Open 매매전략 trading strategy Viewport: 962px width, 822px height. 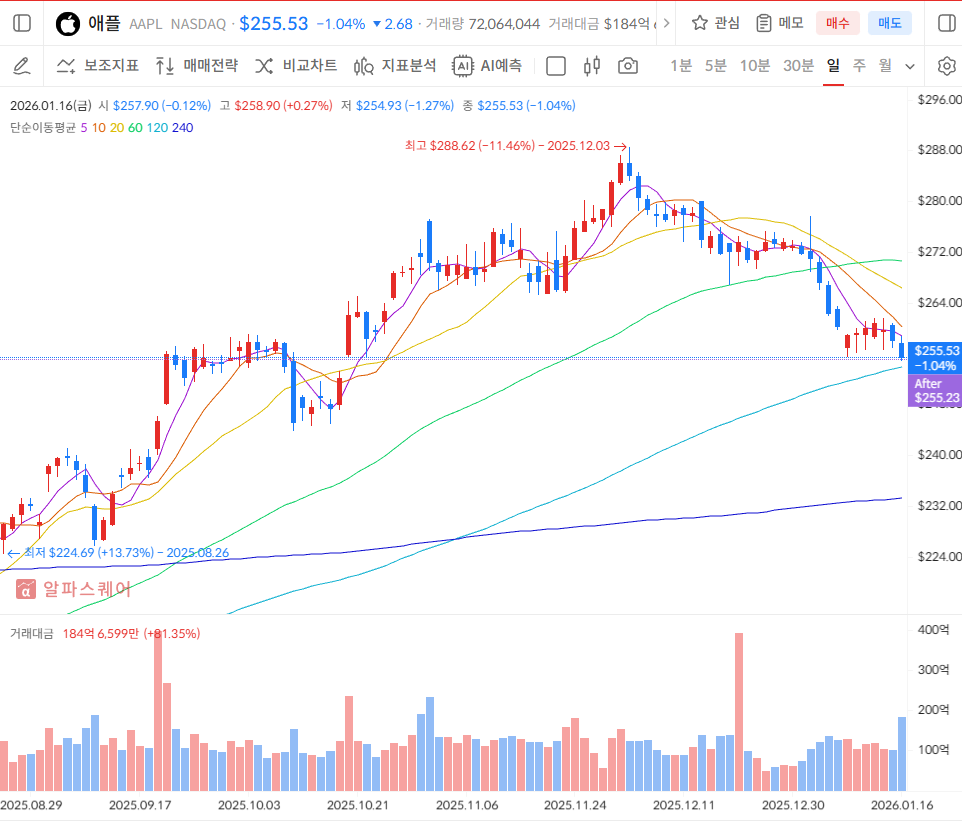point(196,66)
